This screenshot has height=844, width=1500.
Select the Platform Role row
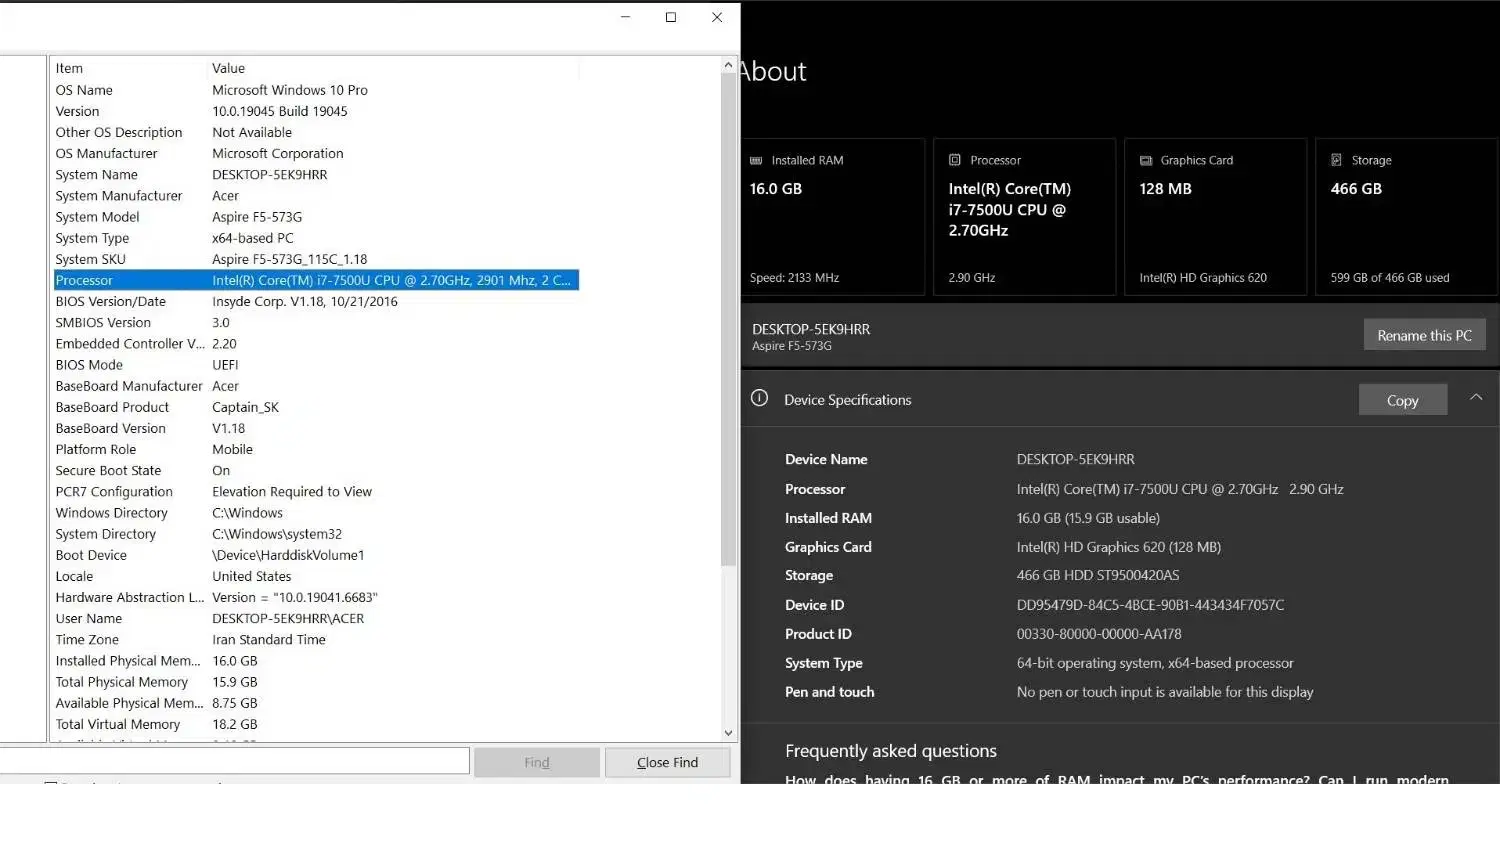(x=316, y=449)
